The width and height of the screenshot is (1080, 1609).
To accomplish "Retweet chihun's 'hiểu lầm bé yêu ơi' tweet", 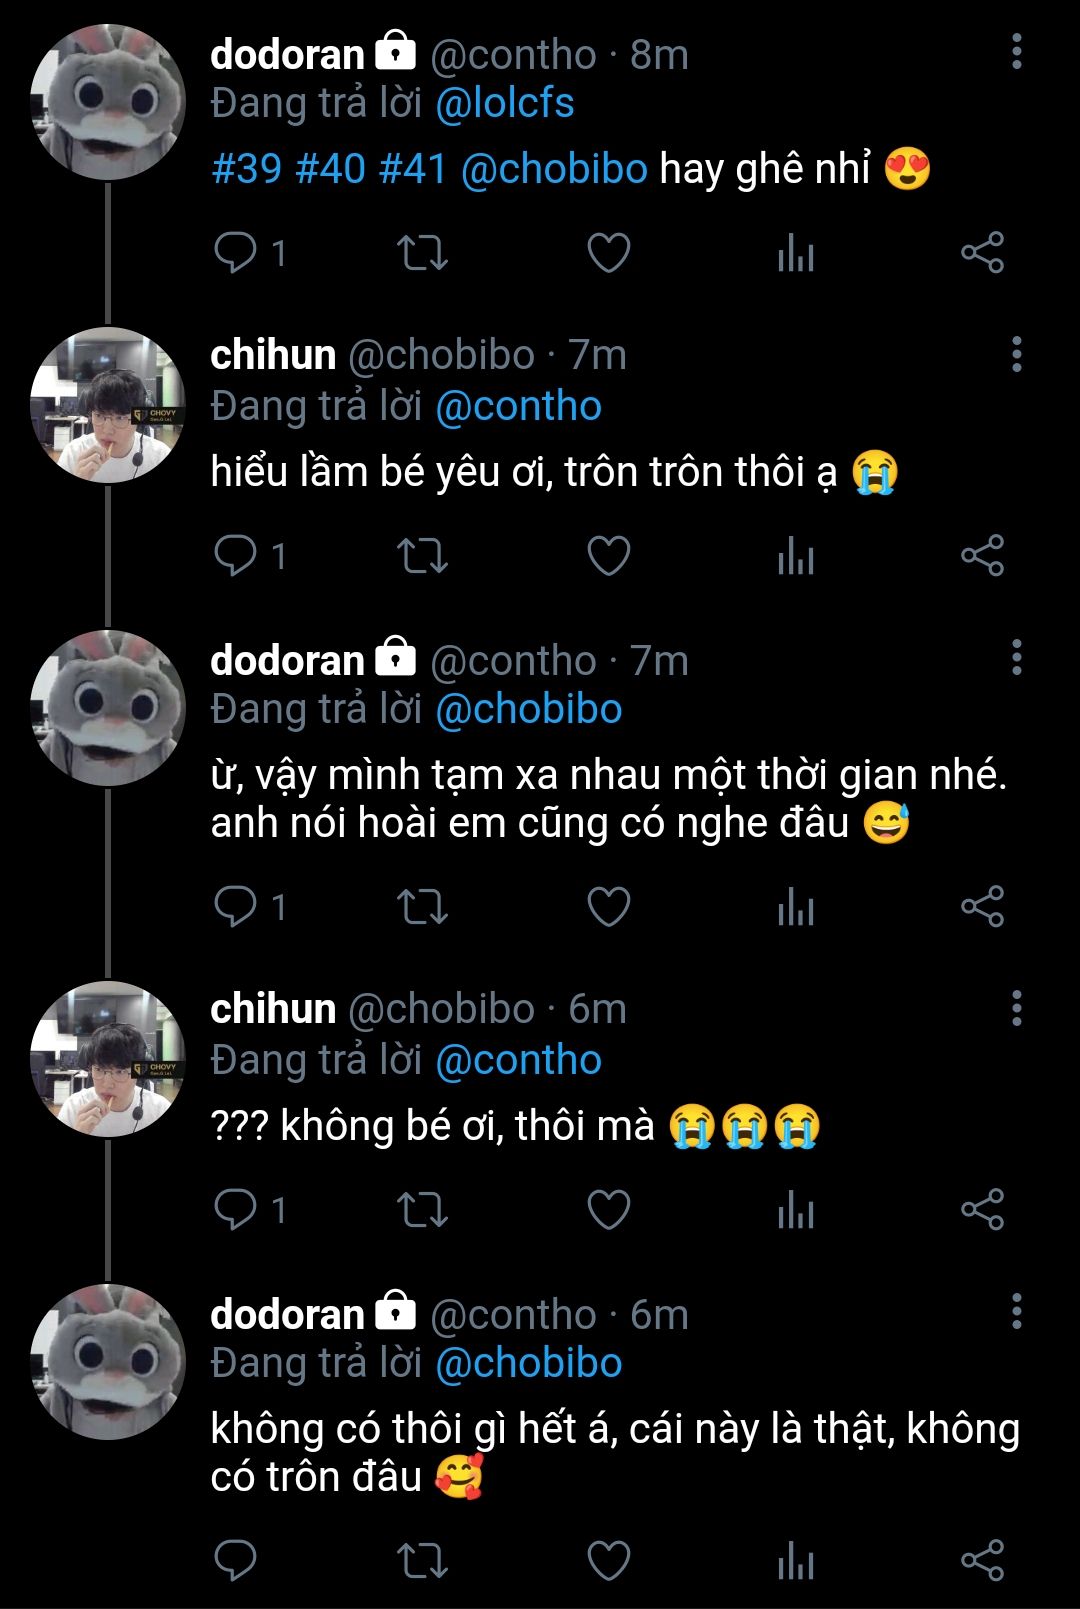I will (x=422, y=556).
